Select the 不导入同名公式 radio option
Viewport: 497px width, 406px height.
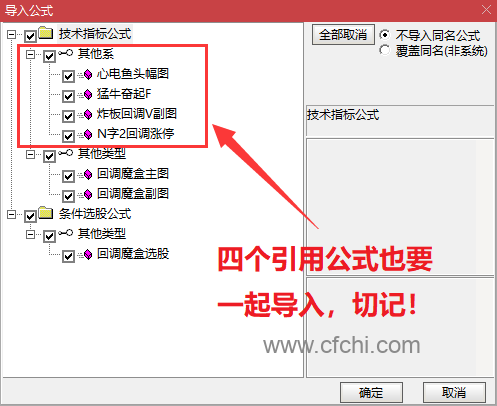point(384,35)
